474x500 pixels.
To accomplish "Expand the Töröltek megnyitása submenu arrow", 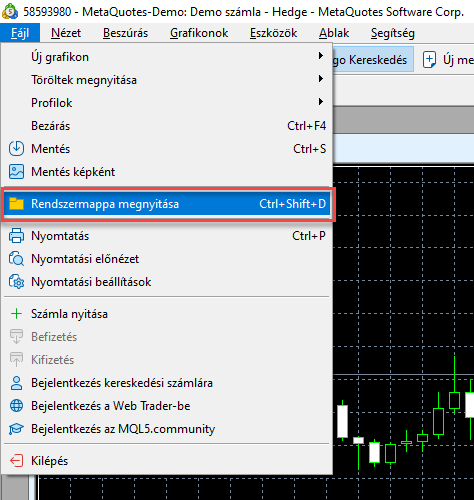I will click(x=321, y=79).
